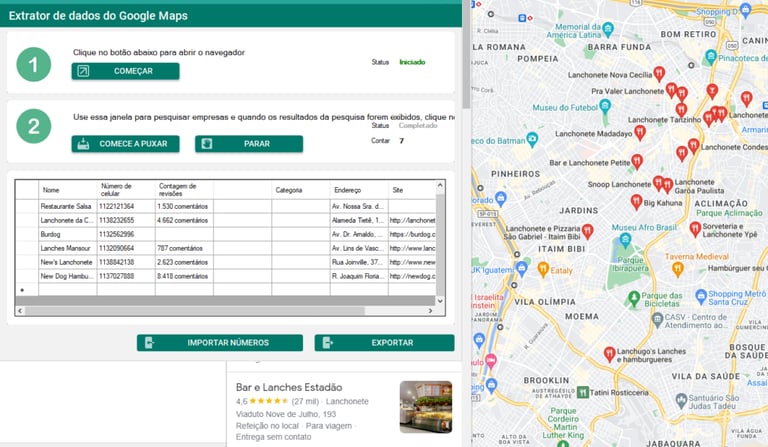Click the table's horizontal scrollbar thumb
Image resolution: width=768 pixels, height=447 pixels.
pyautogui.click(x=195, y=311)
